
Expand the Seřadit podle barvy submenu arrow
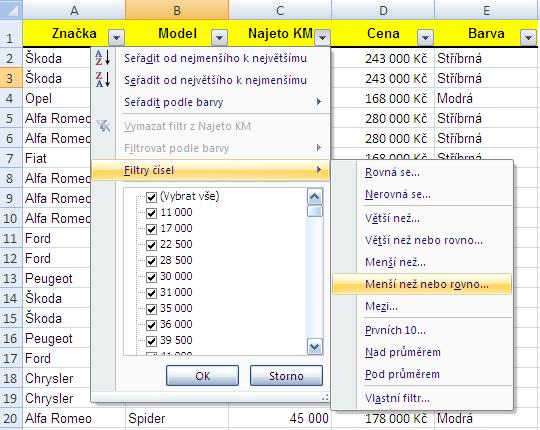pyautogui.click(x=319, y=102)
